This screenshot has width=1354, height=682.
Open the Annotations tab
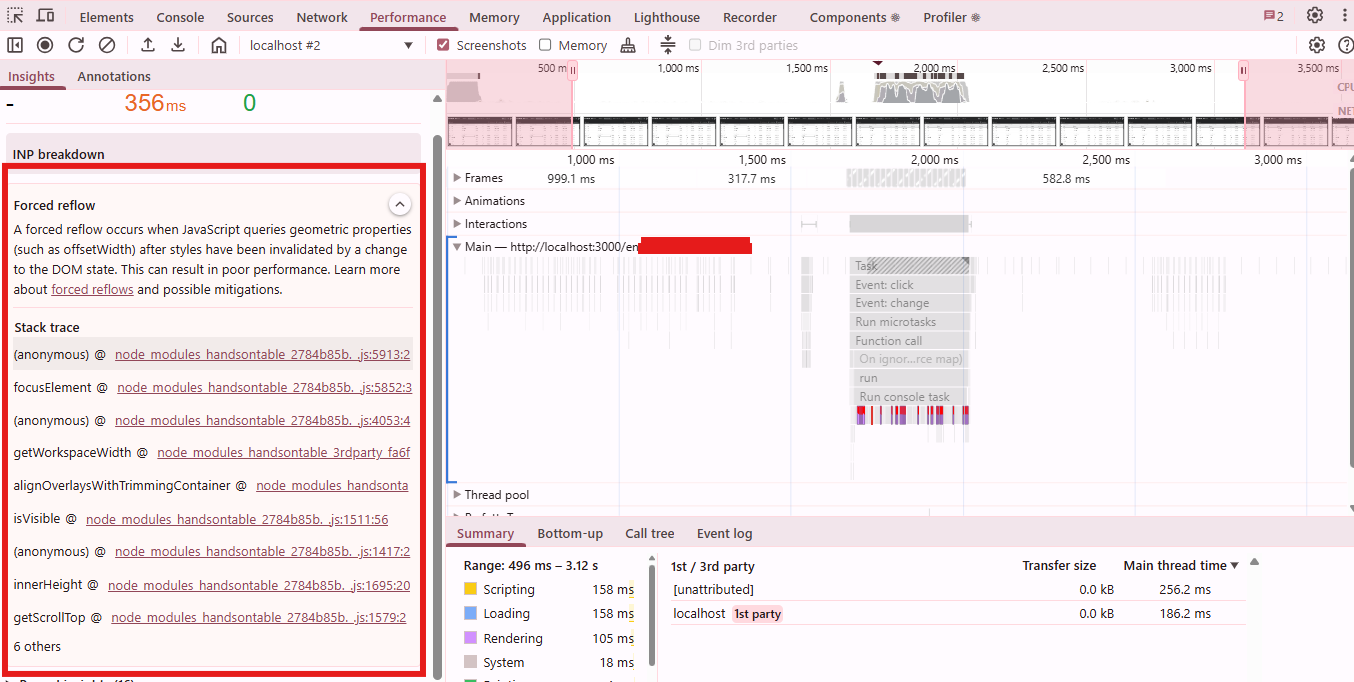coord(113,76)
